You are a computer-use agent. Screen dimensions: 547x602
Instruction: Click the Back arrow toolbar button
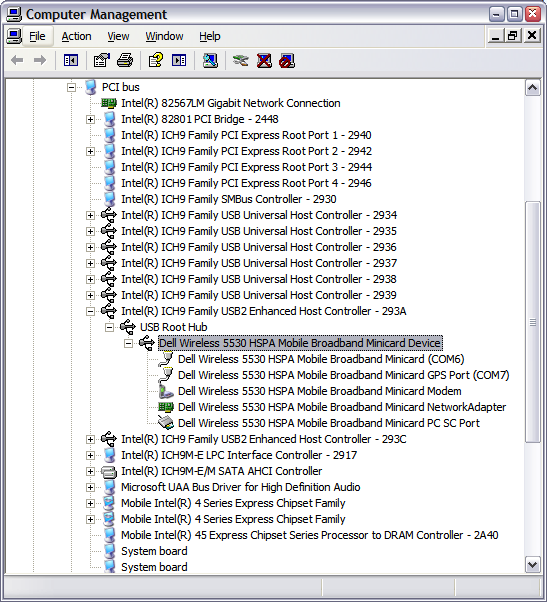(x=17, y=60)
